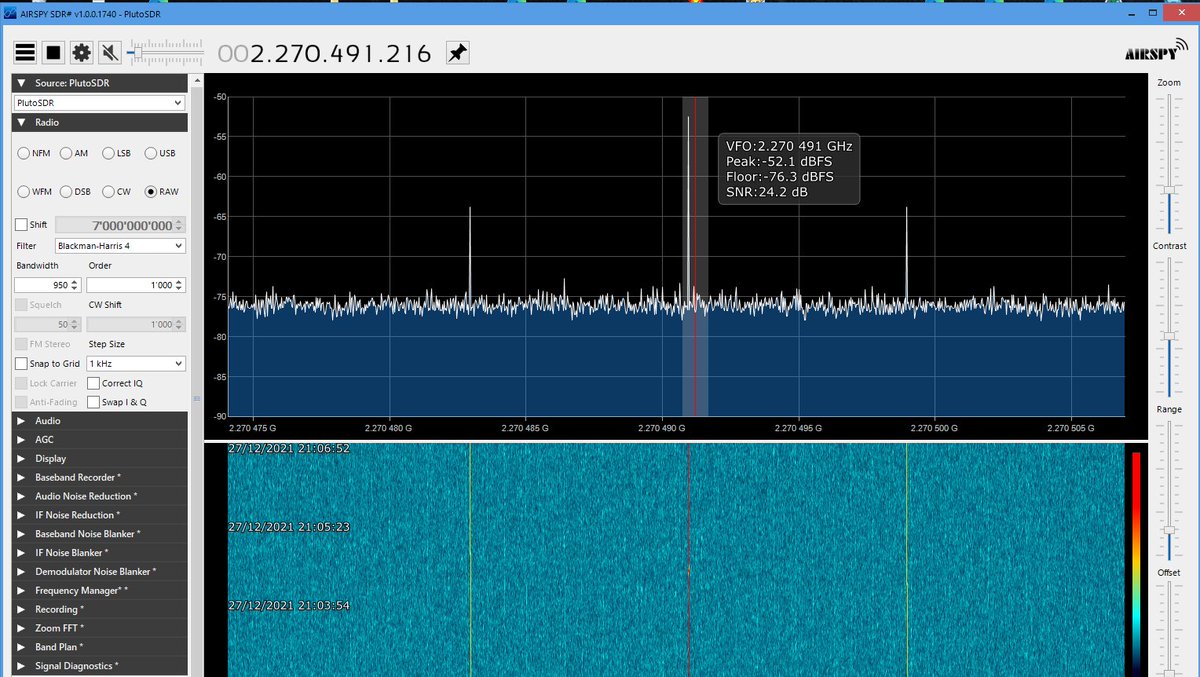This screenshot has height=677, width=1200.
Task: Open the Blackman-Harris 4 filter dropdown
Action: (x=120, y=246)
